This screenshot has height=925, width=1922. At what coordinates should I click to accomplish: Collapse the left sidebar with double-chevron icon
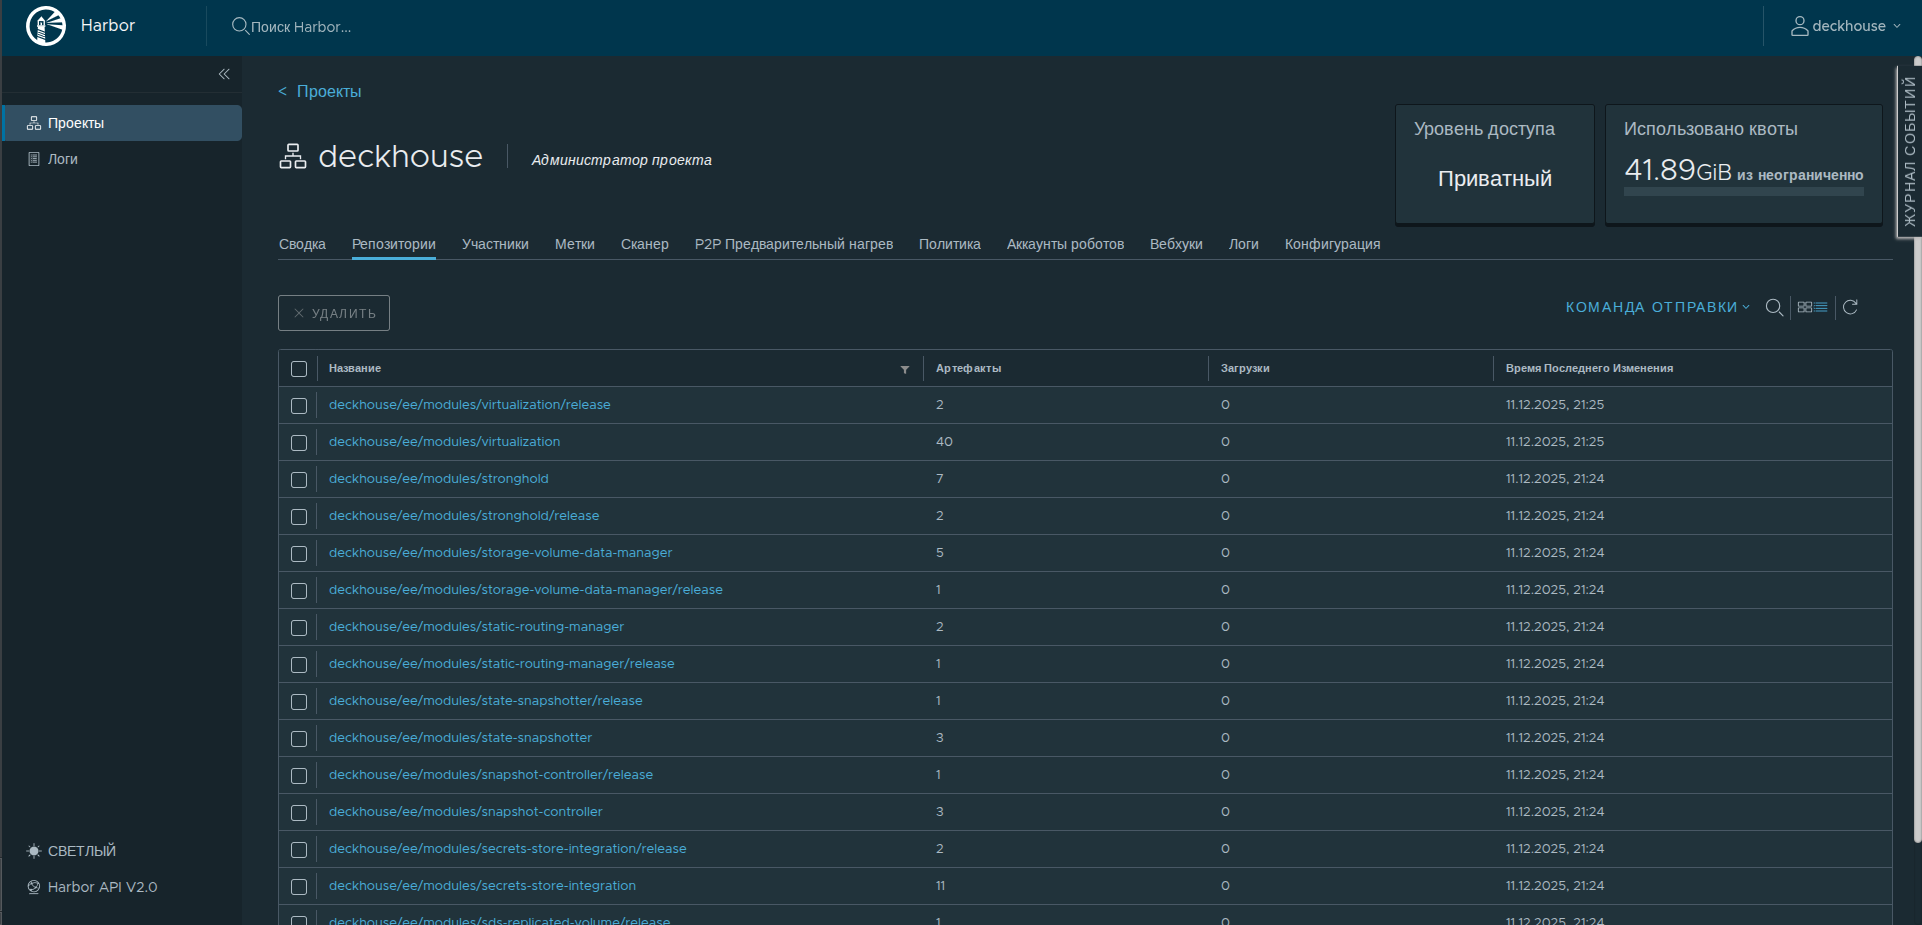[224, 74]
